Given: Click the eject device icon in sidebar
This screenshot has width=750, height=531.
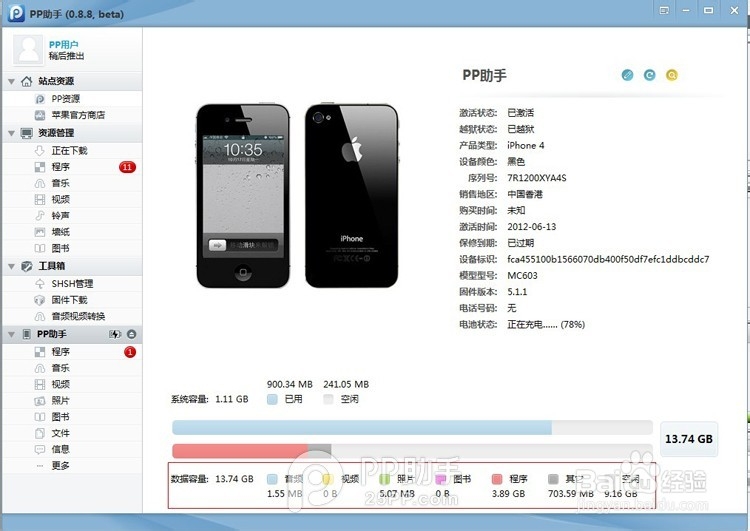Looking at the screenshot, I should [x=132, y=334].
